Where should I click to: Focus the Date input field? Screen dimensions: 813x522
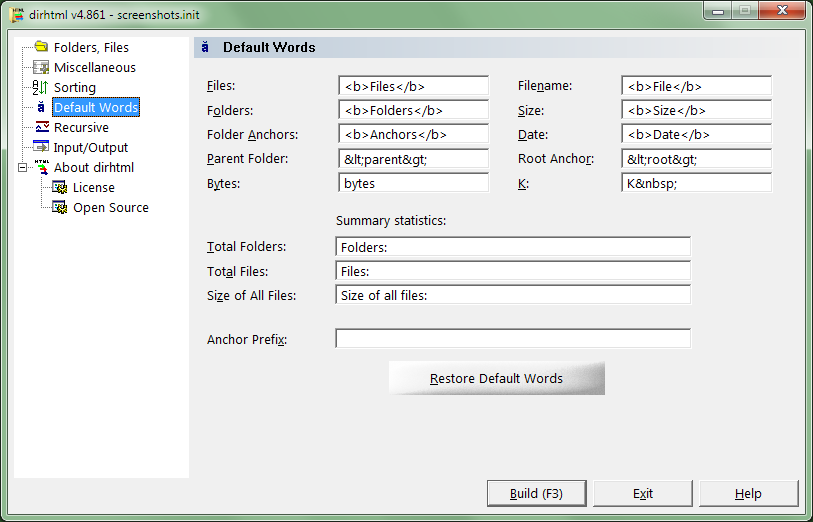(696, 134)
